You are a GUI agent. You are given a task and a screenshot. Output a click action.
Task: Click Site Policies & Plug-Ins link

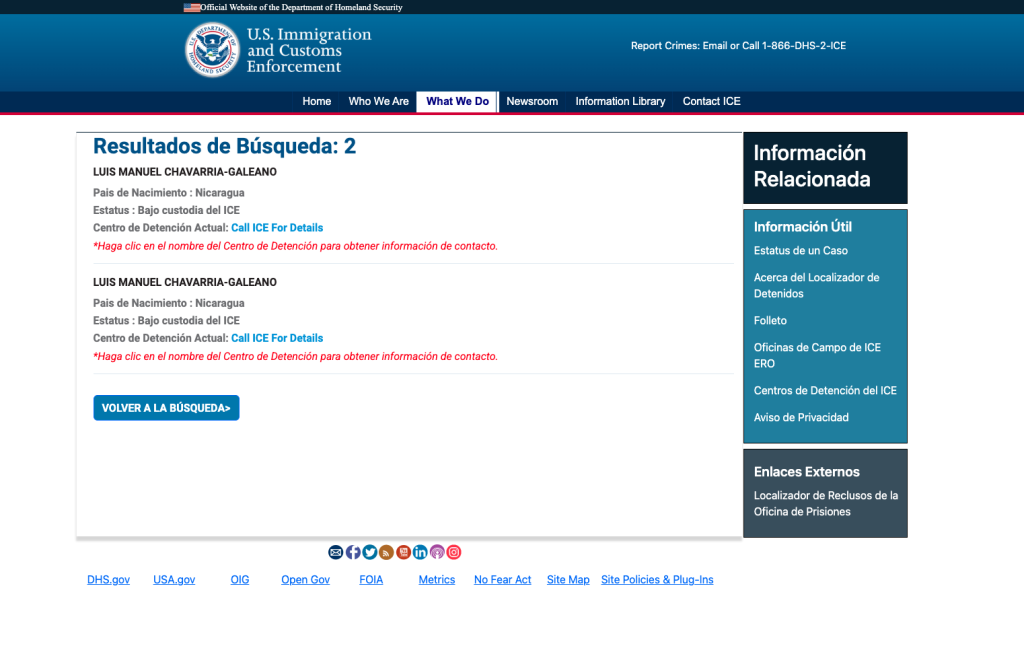(657, 580)
